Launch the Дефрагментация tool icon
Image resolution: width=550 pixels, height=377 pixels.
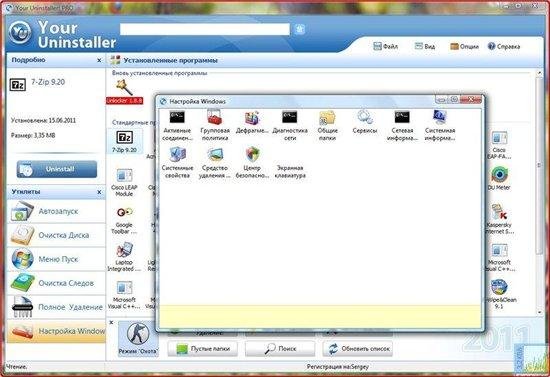pyautogui.click(x=252, y=123)
